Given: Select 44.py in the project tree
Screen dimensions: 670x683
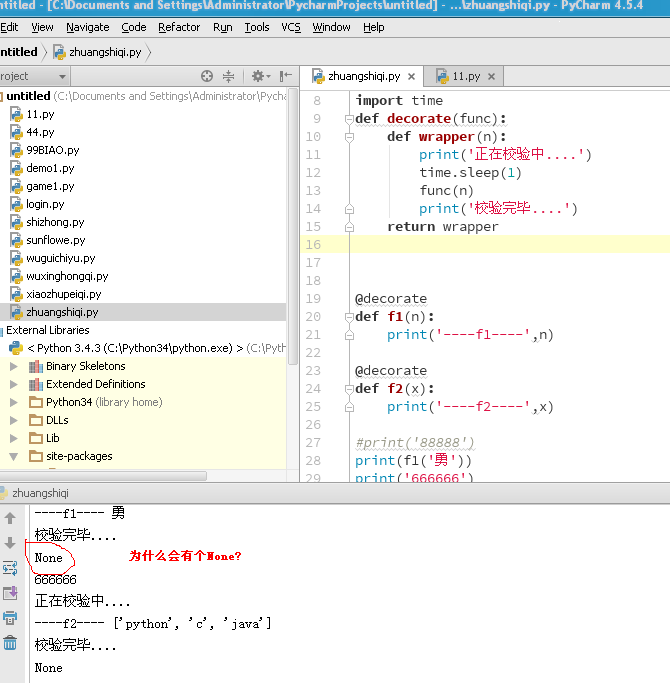Looking at the screenshot, I should coord(40,132).
